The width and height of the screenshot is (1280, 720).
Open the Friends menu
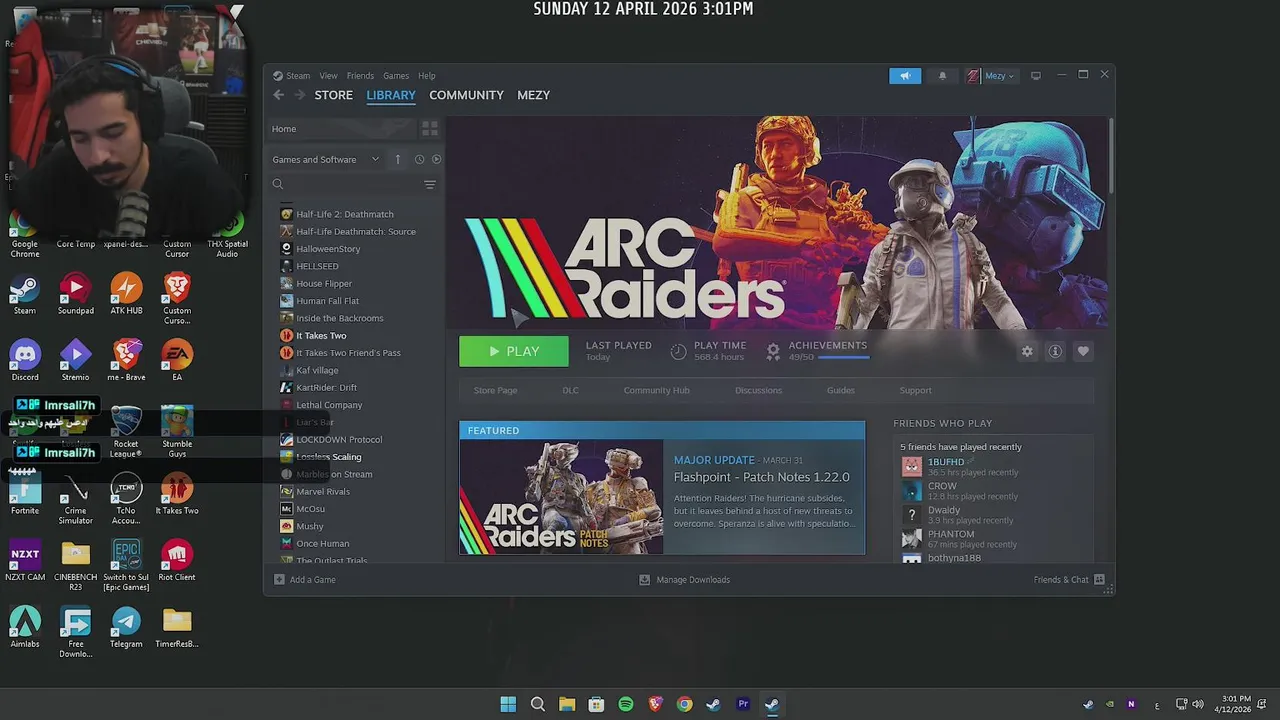pyautogui.click(x=360, y=76)
